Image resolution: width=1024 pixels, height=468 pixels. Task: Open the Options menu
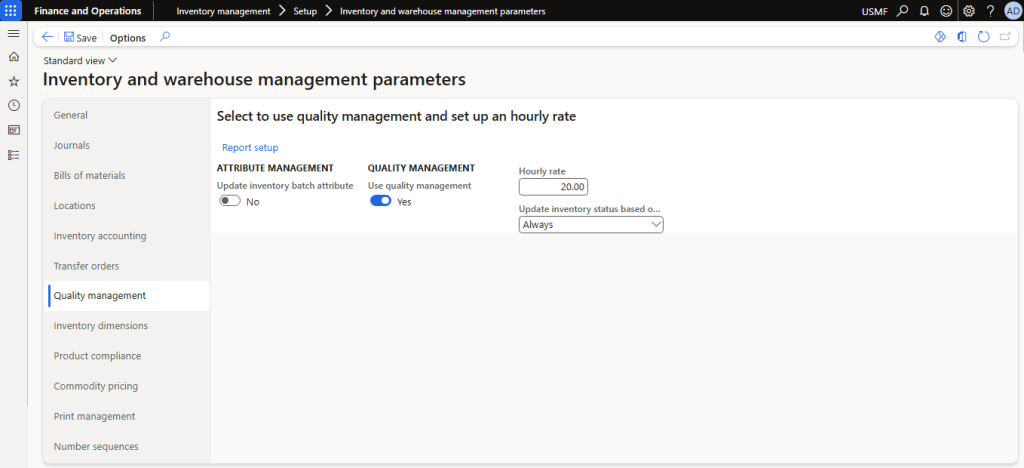(x=127, y=38)
